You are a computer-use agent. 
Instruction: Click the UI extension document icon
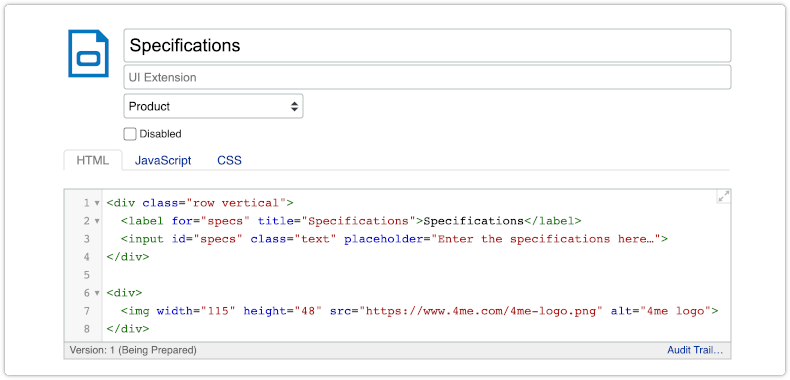88,54
